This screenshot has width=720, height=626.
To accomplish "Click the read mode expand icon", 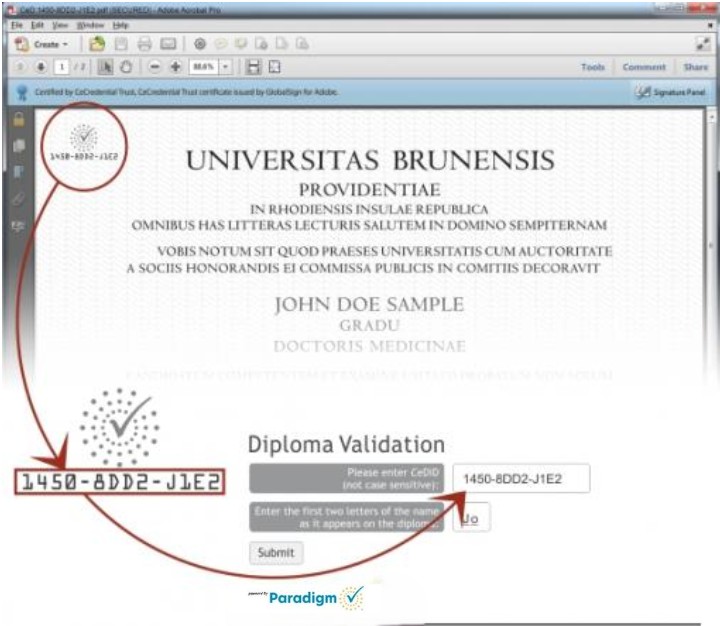I will (x=703, y=44).
